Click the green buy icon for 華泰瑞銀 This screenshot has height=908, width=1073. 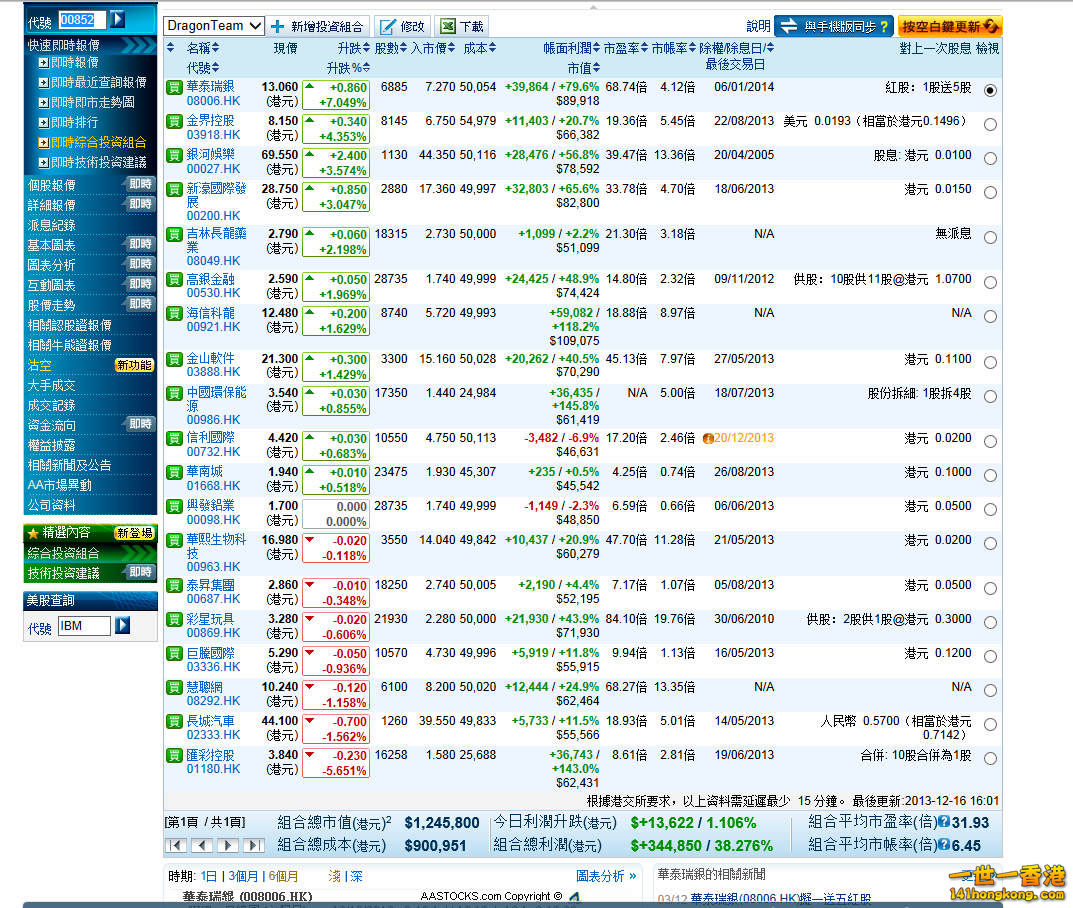coord(174,87)
